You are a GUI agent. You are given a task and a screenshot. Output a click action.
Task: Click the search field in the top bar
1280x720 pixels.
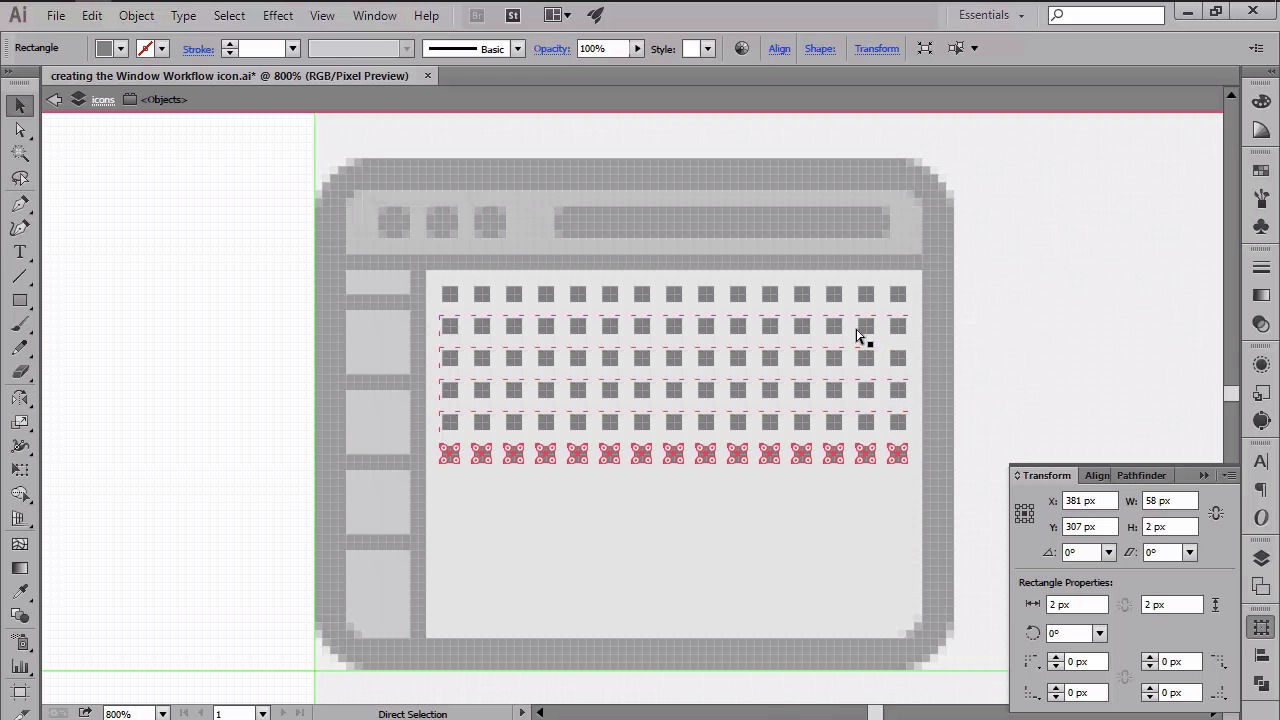(1106, 14)
